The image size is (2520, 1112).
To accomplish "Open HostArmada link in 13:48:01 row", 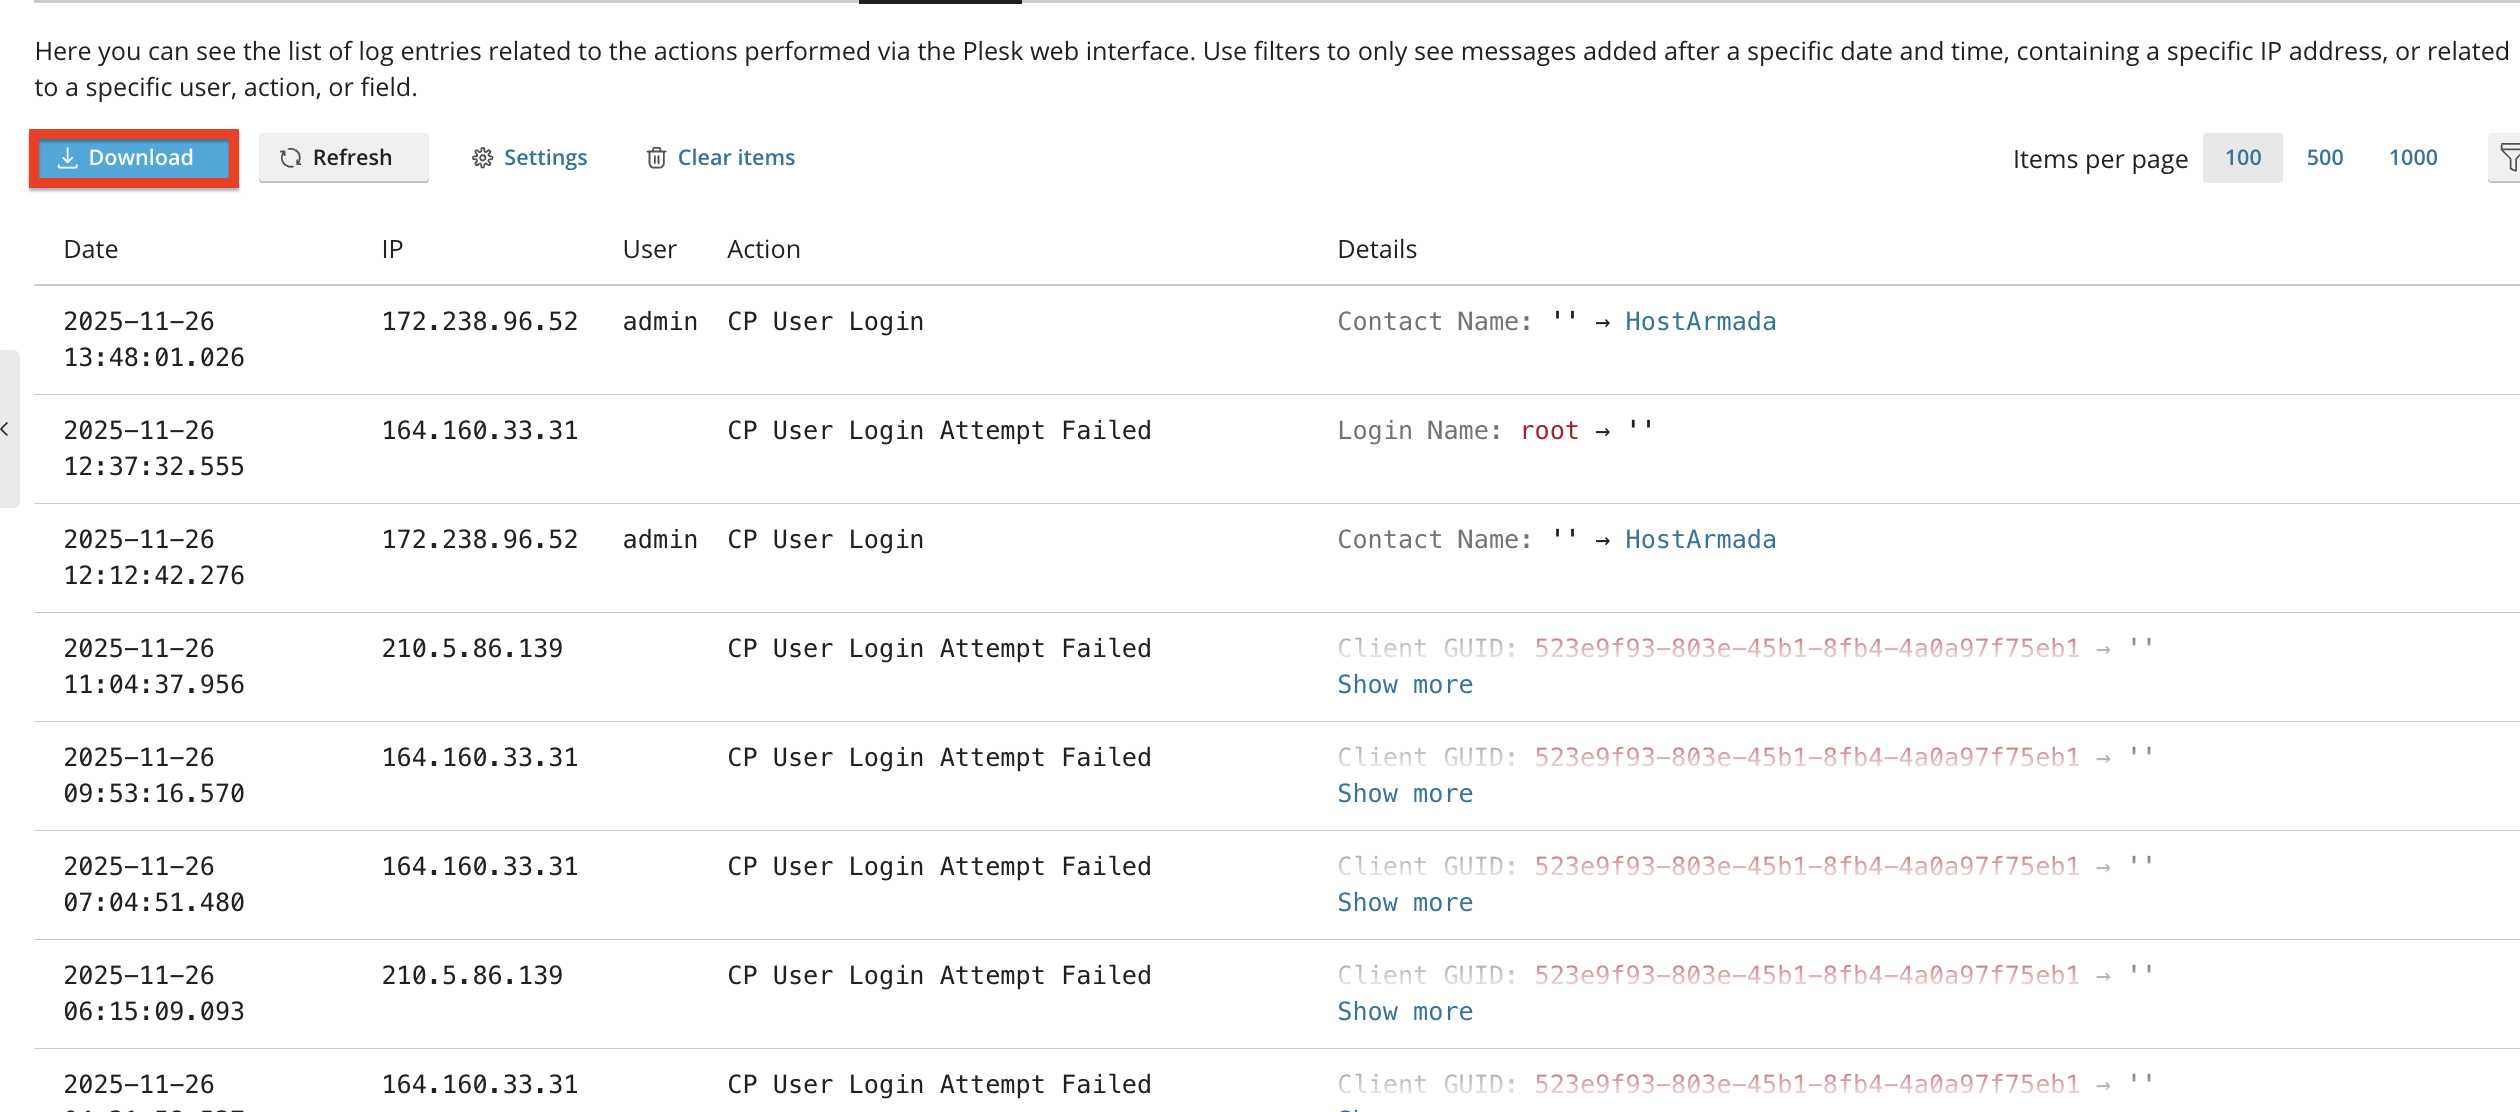I will (x=1700, y=322).
